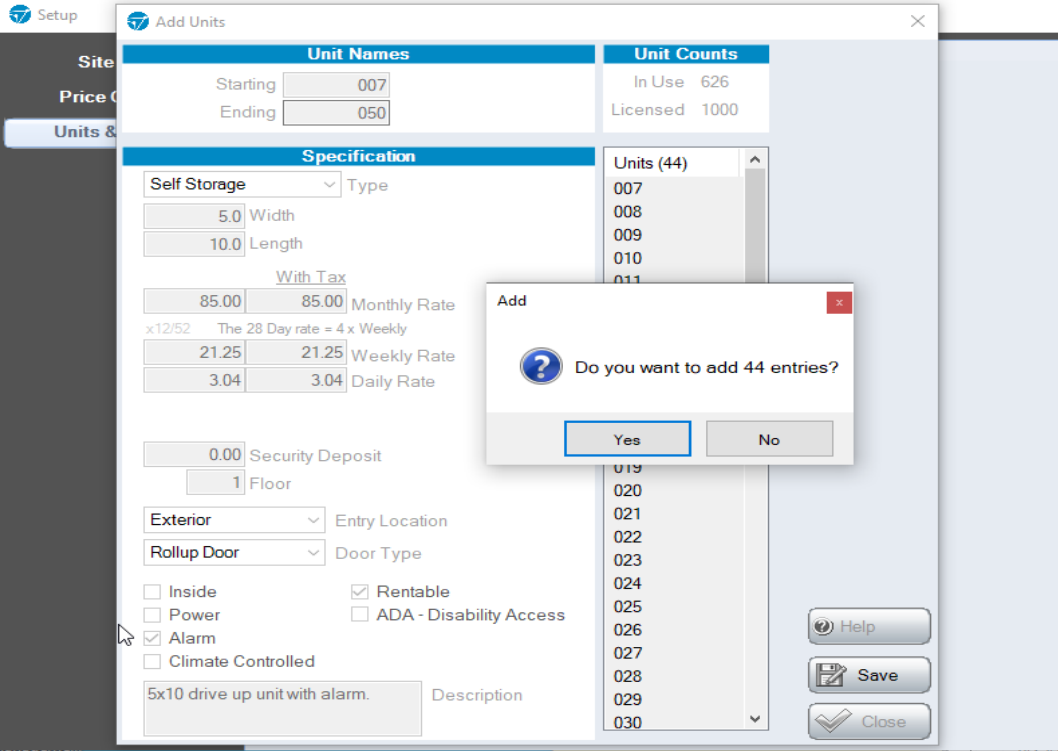Click the Setup window logo icon
Screen dimensions: 1058x751
(x=20, y=14)
